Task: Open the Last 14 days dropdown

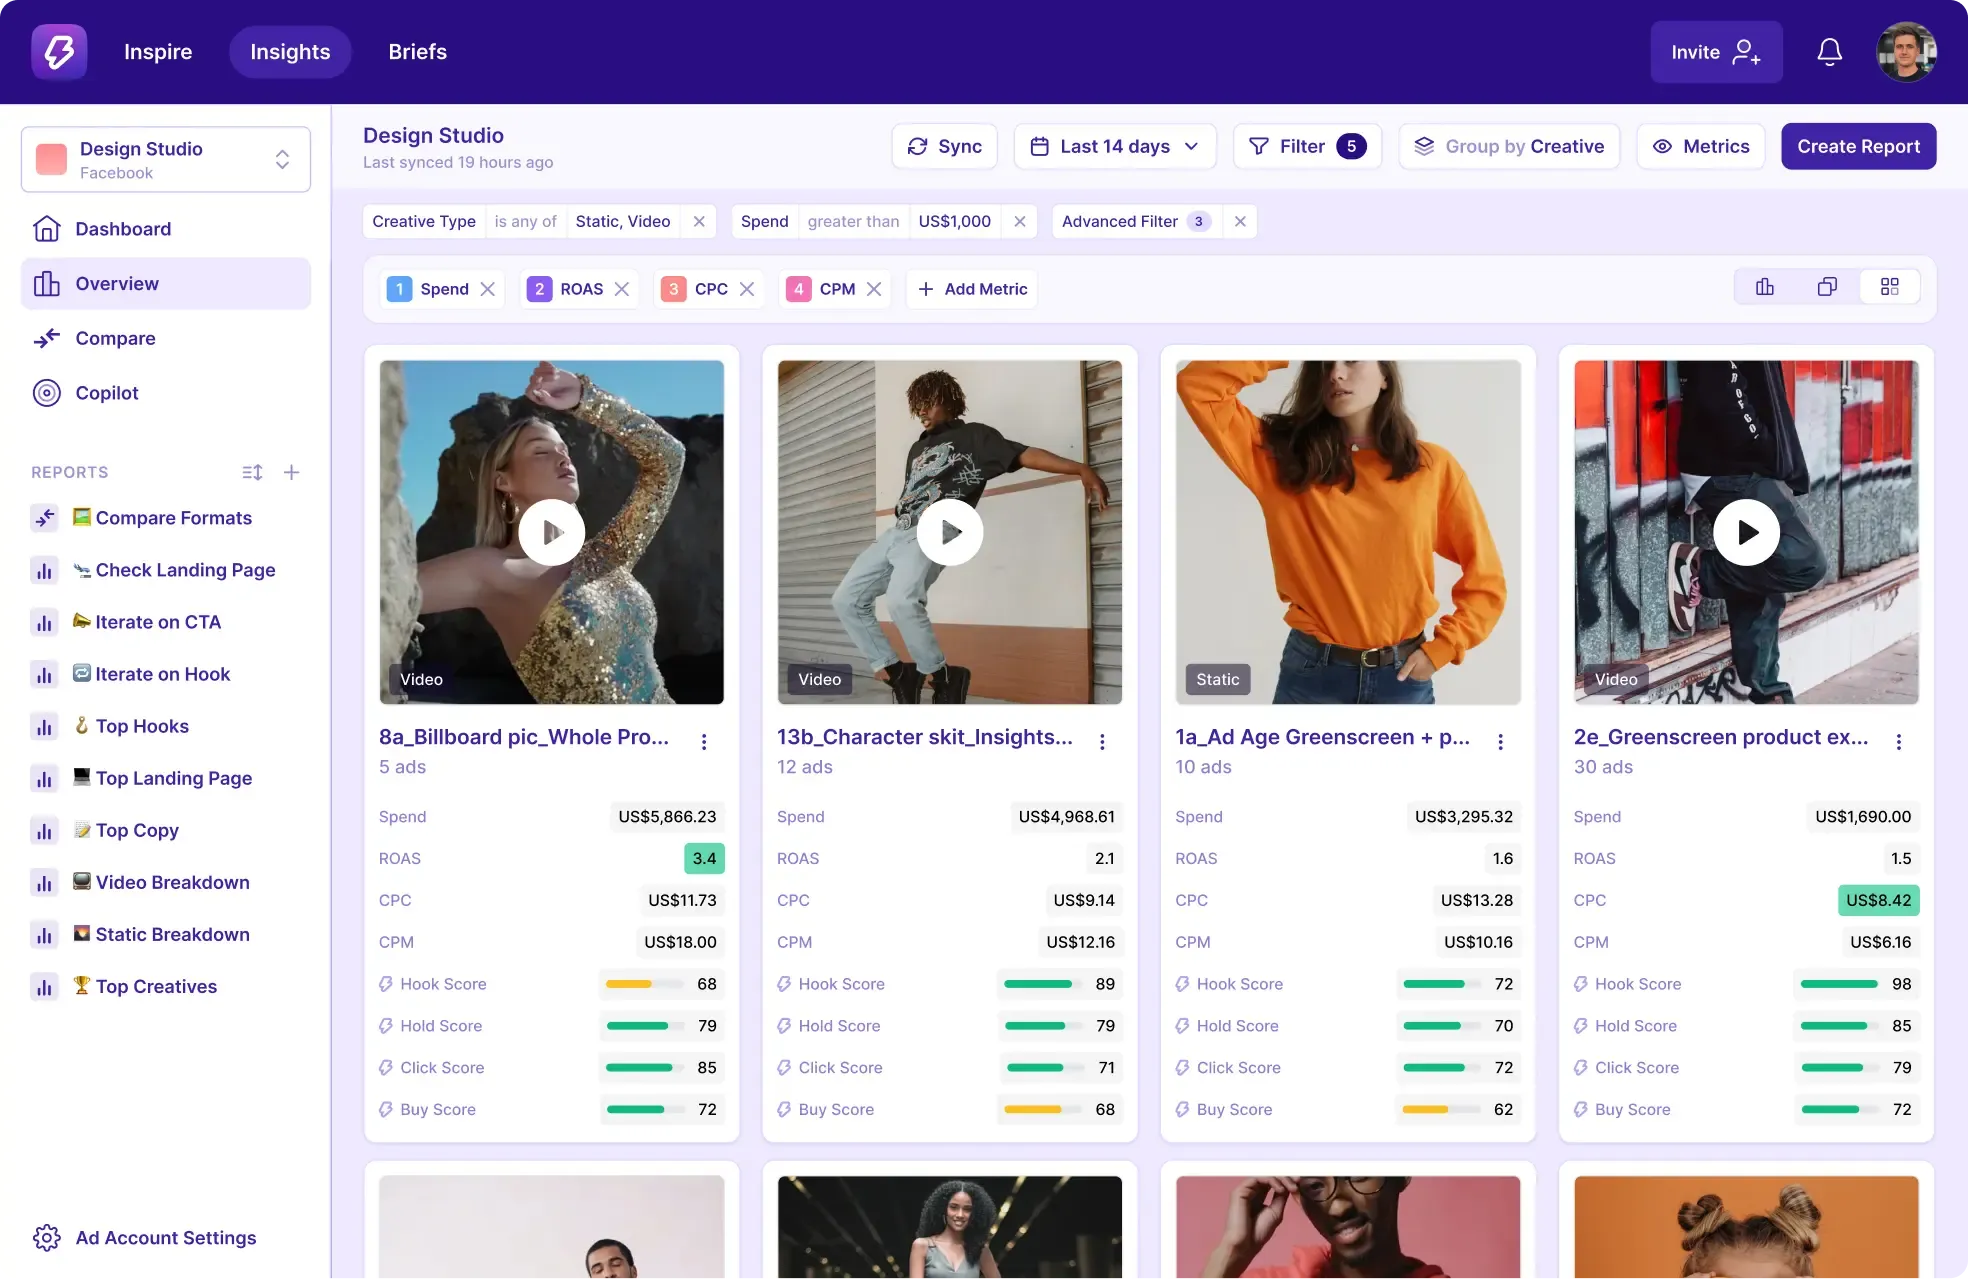Action: pos(1114,146)
